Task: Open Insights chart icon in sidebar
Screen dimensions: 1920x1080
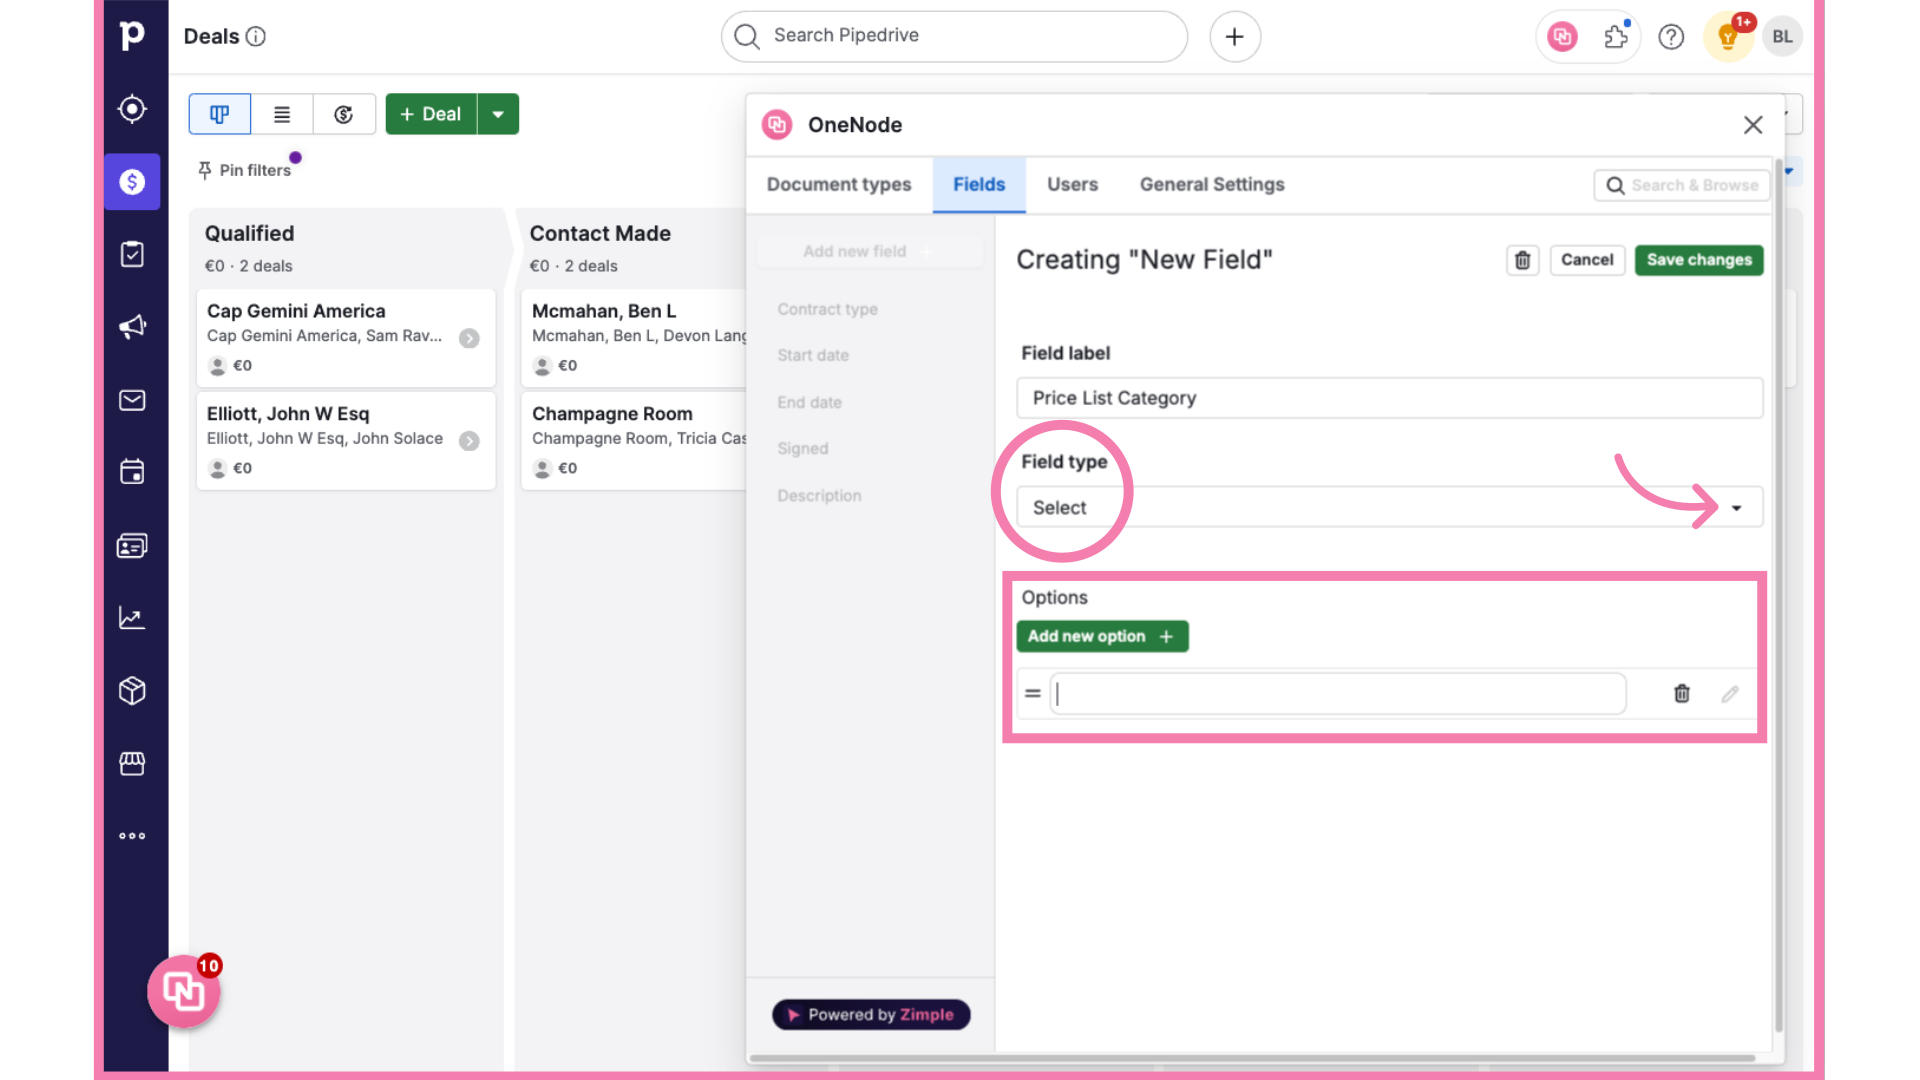Action: pyautogui.click(x=132, y=618)
